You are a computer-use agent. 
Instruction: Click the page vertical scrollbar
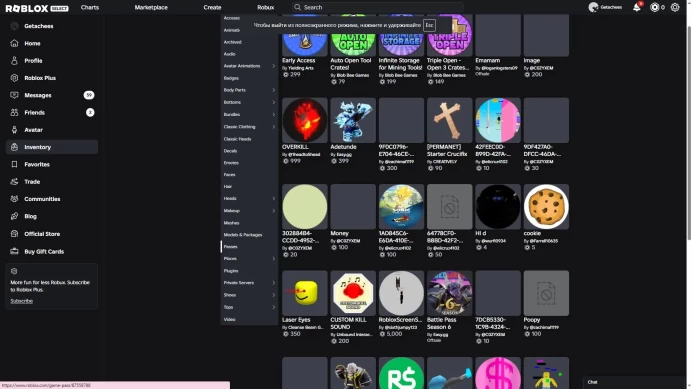click(689, 132)
